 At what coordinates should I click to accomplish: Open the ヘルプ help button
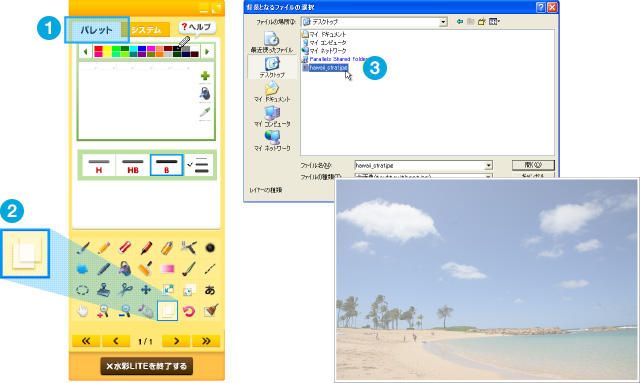pos(197,27)
